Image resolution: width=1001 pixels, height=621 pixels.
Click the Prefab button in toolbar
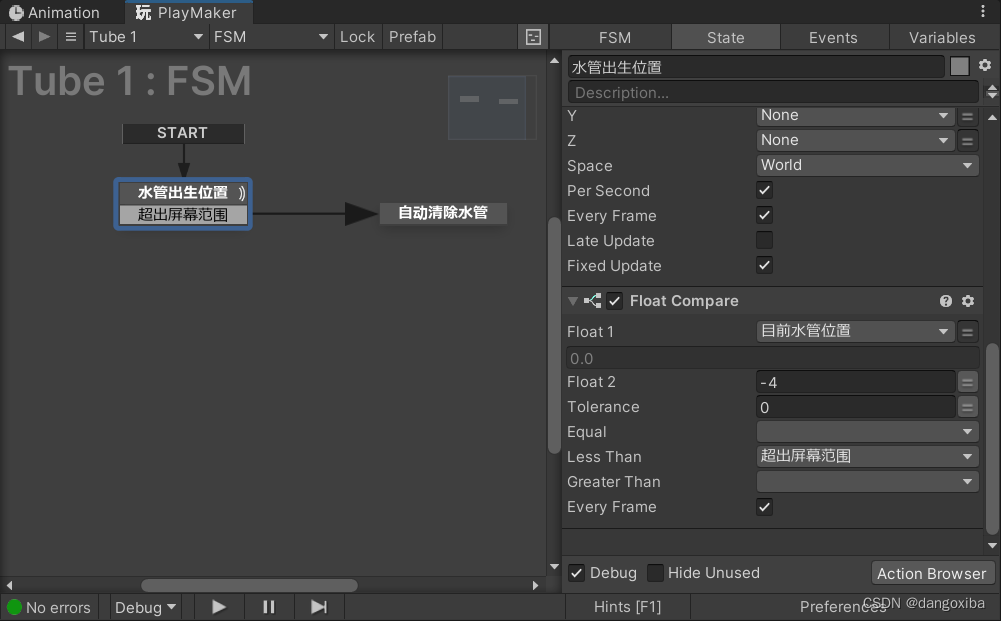[412, 37]
